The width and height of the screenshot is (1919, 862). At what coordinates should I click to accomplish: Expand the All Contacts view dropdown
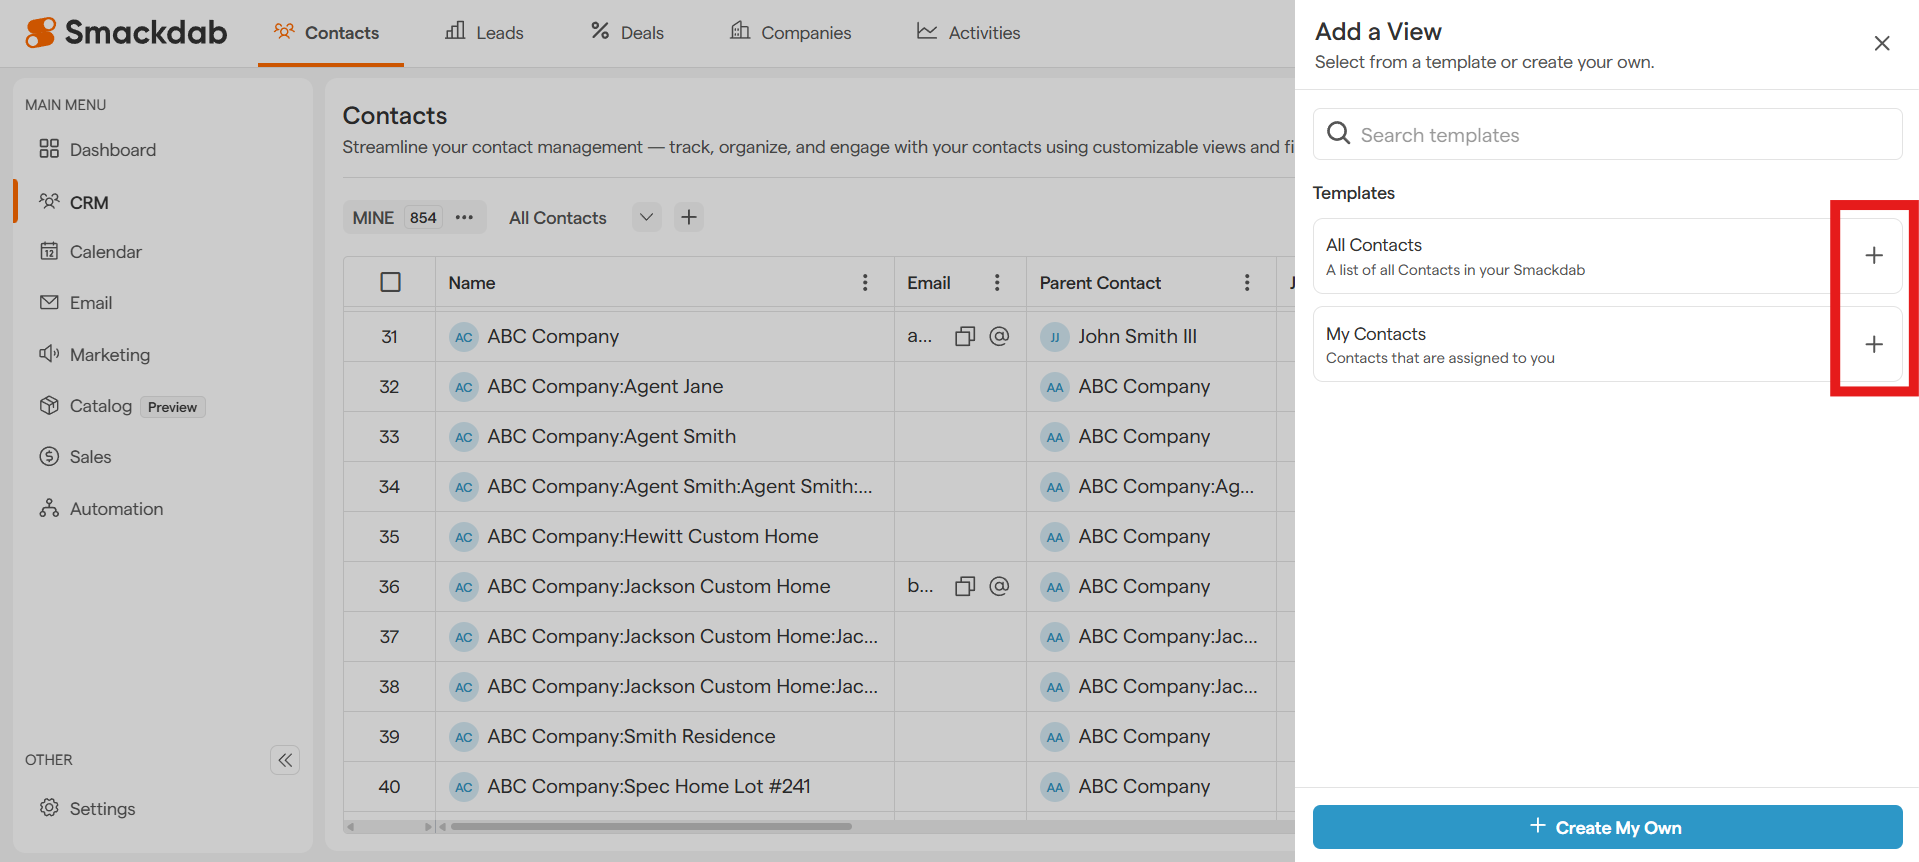pyautogui.click(x=646, y=218)
